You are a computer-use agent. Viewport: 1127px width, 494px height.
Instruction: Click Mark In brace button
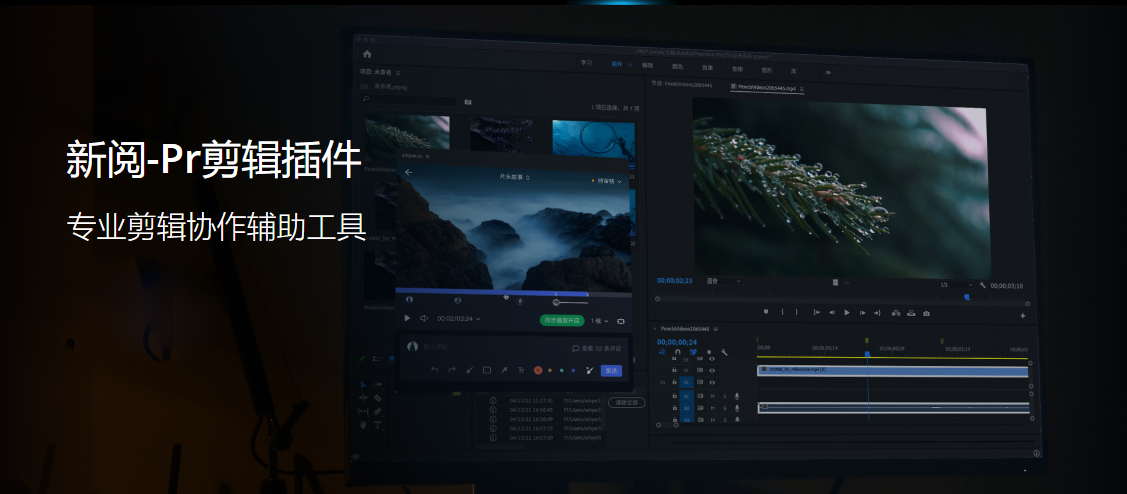tap(782, 312)
